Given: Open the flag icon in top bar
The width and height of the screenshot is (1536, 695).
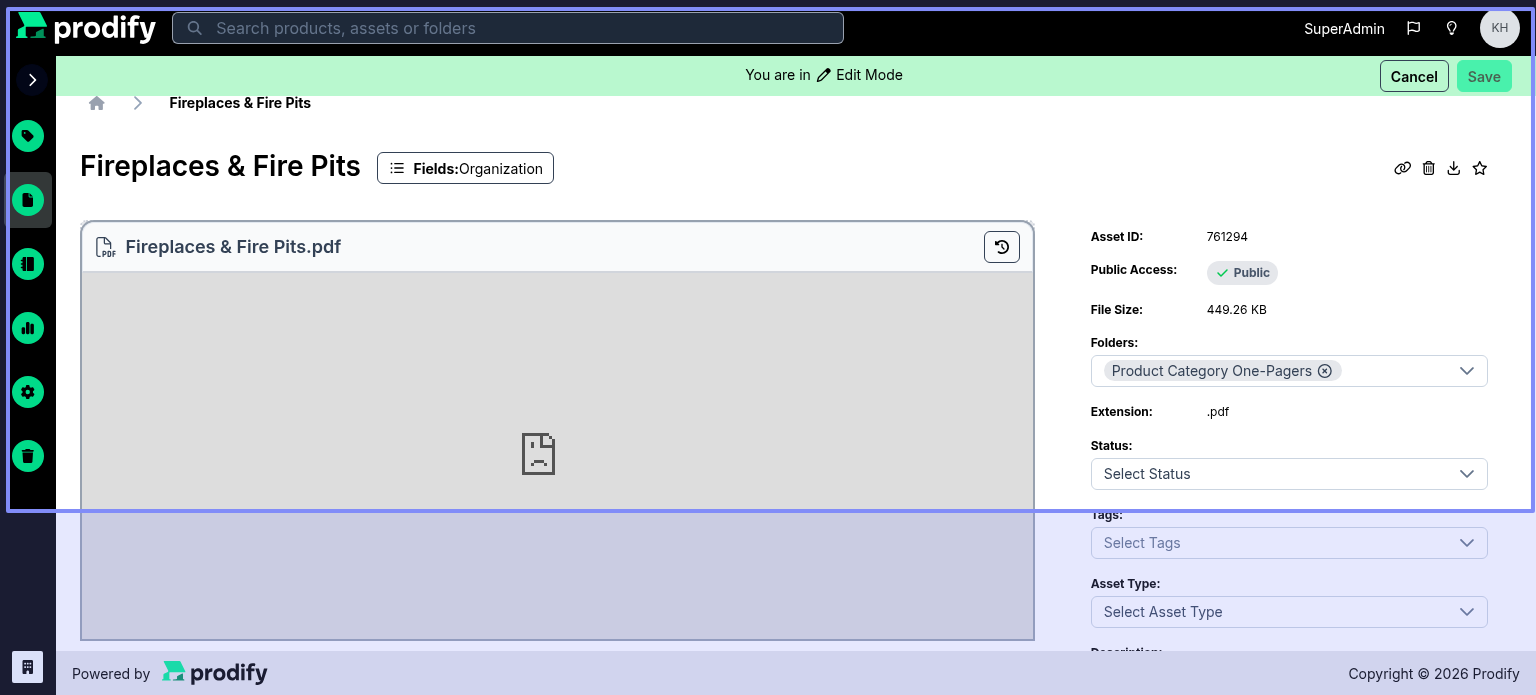Looking at the screenshot, I should [x=1413, y=28].
